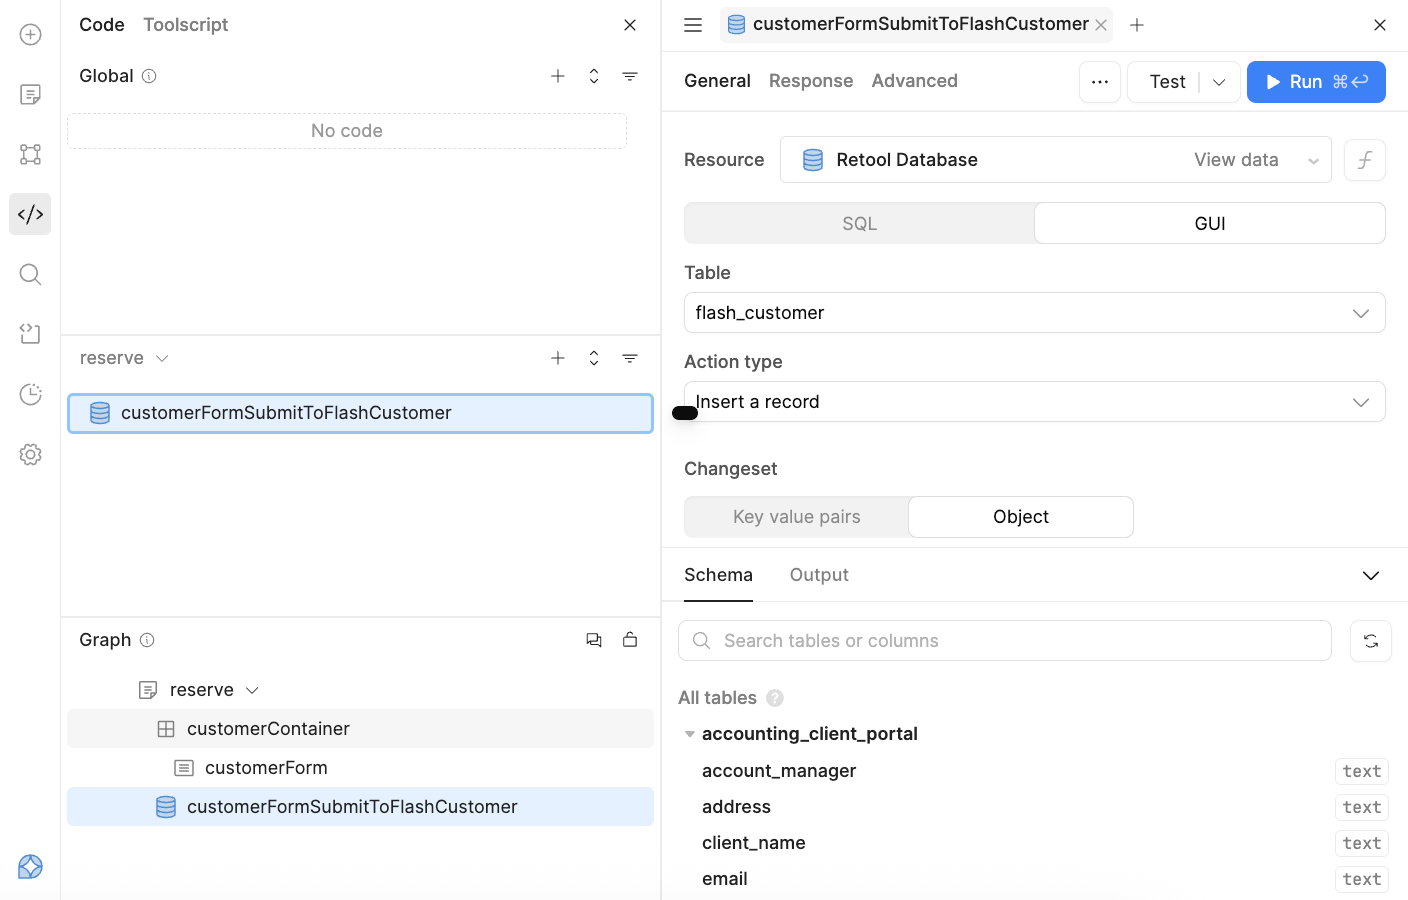Switch to the Response tab
This screenshot has height=900, width=1408.
810,81
